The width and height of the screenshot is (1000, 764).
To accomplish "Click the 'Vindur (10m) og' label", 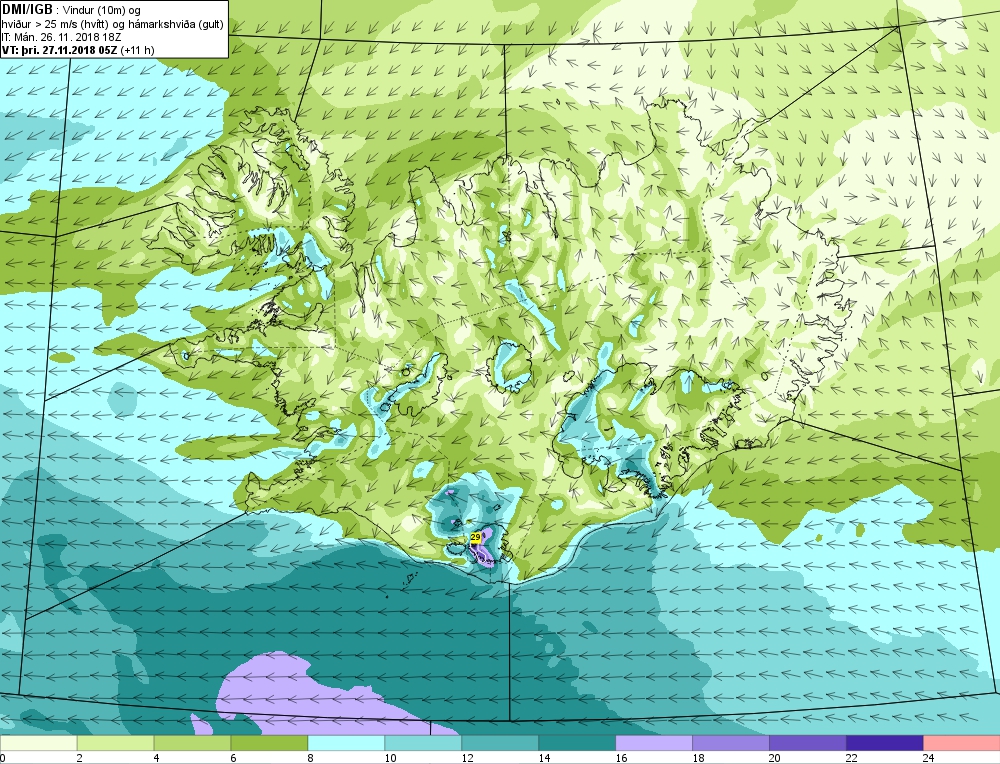I will coord(102,11).
